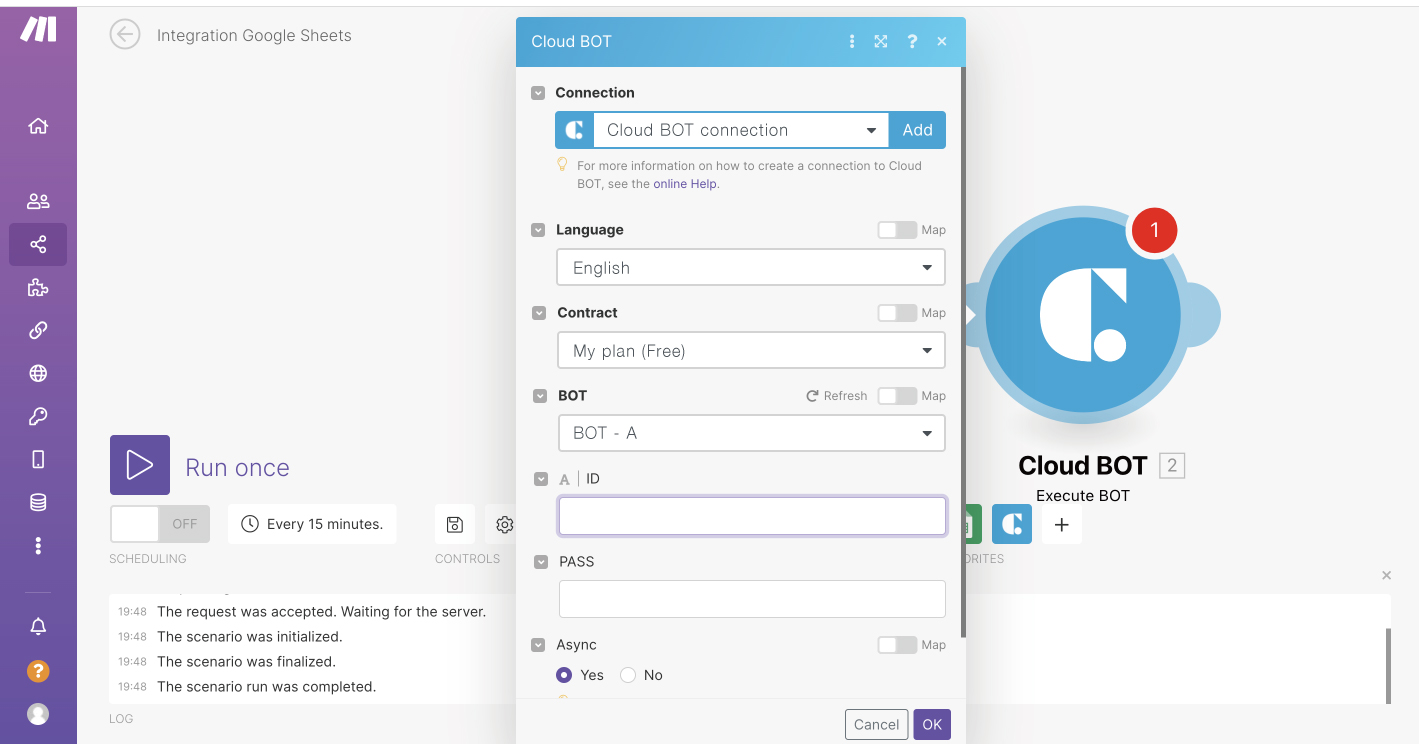Click the Add connection button
Image resolution: width=1419 pixels, height=744 pixels.
(917, 130)
